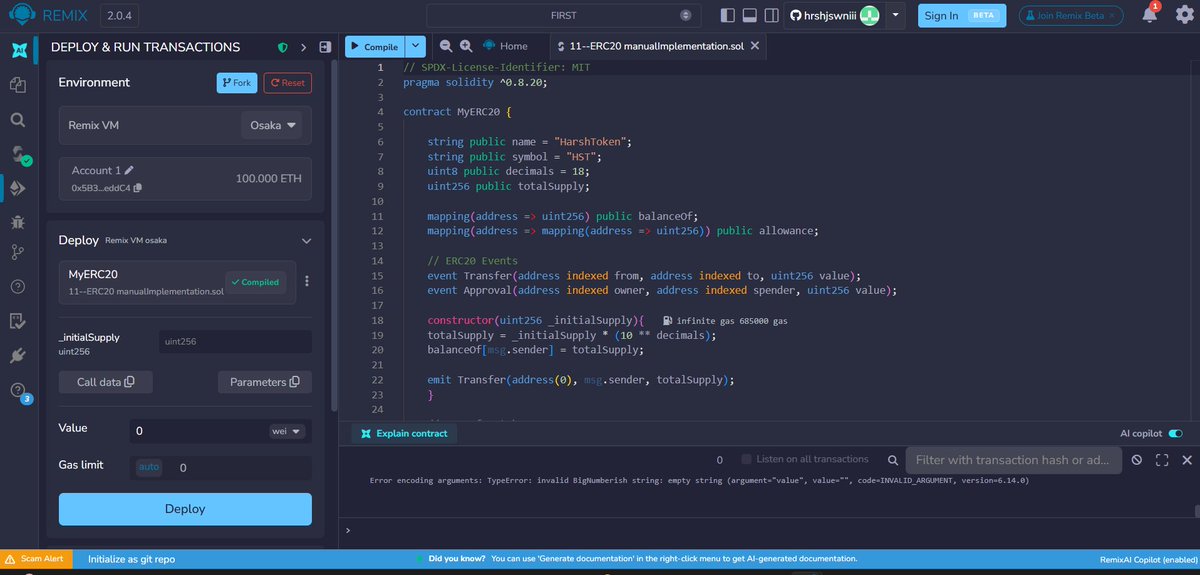
Task: Close the terminal panel X
Action: point(1187,460)
